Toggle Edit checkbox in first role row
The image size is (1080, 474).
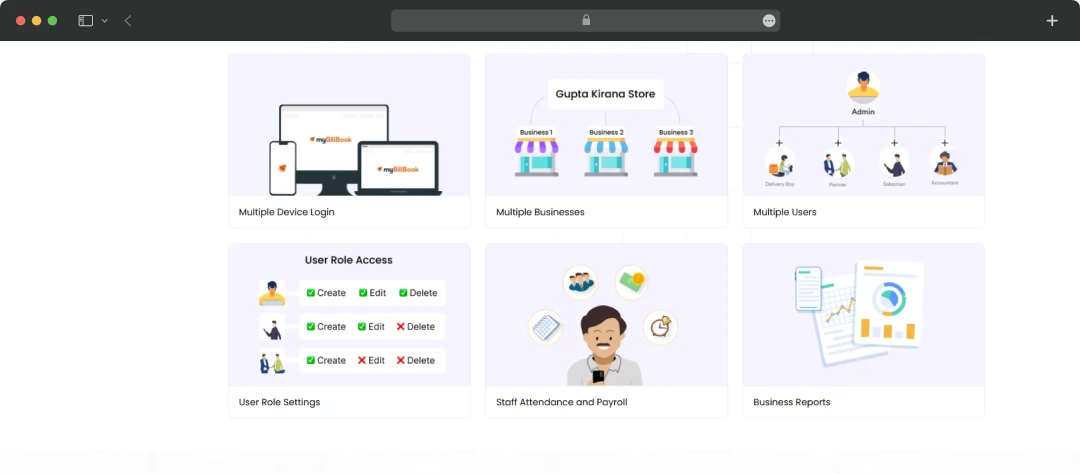point(362,293)
